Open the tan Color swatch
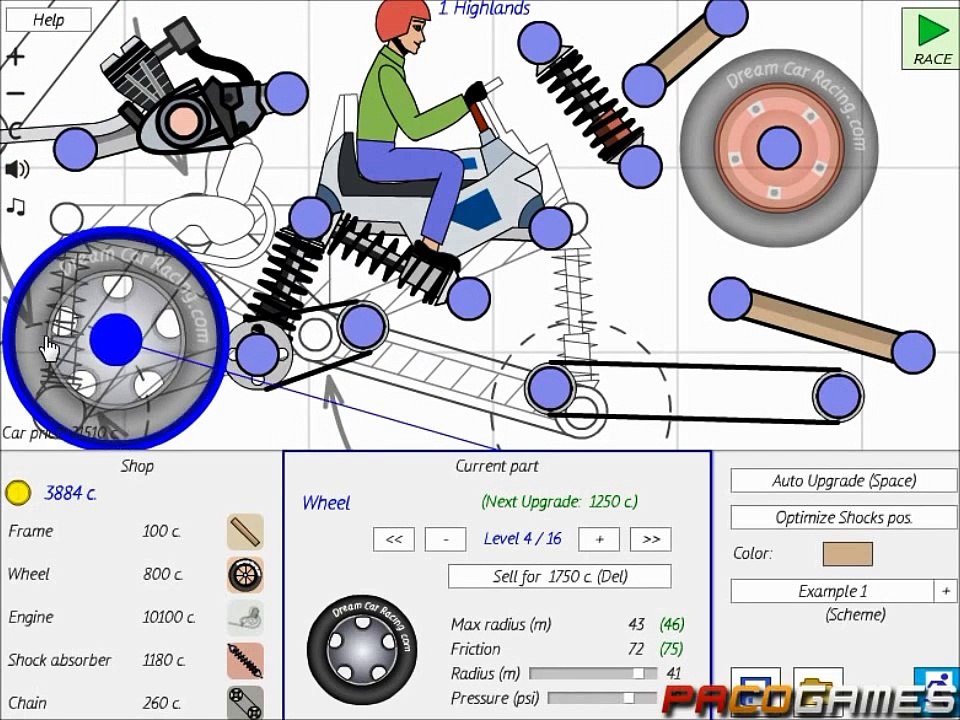This screenshot has width=960, height=720. (x=847, y=554)
